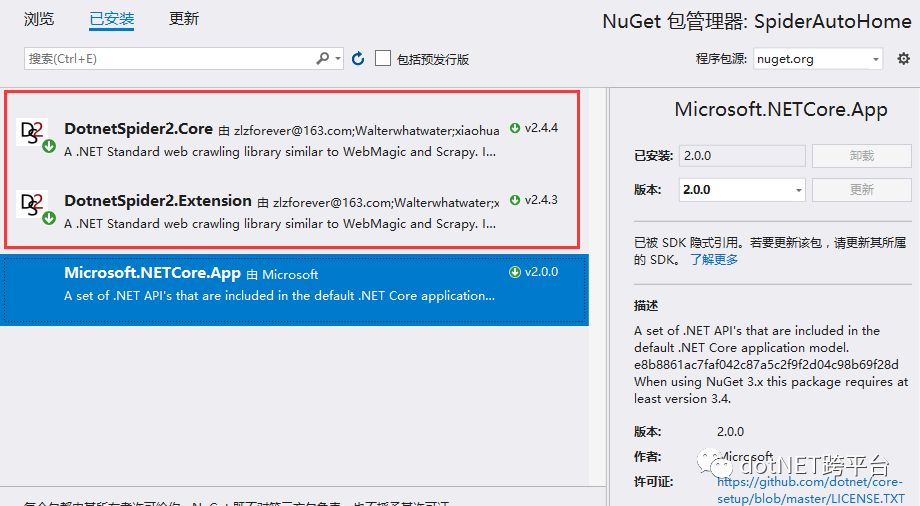
Task: Click the magnifier search icon
Action: [323, 59]
